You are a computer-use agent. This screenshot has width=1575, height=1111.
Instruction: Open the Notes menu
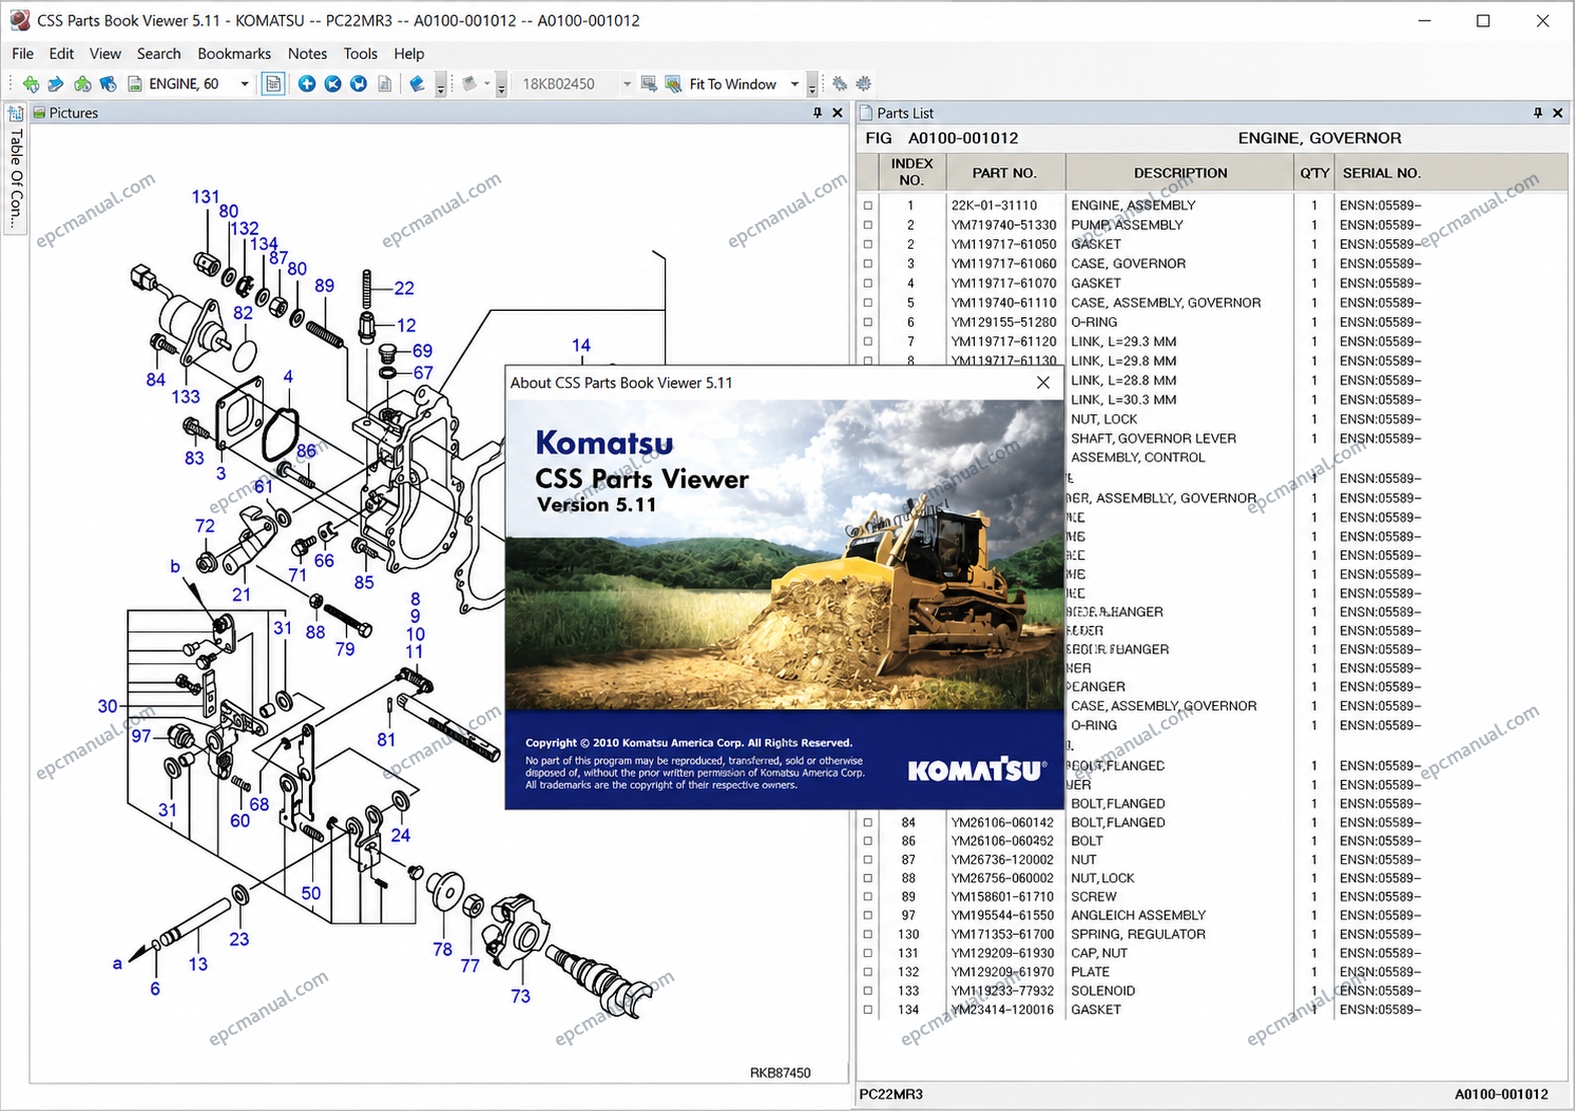(x=307, y=54)
